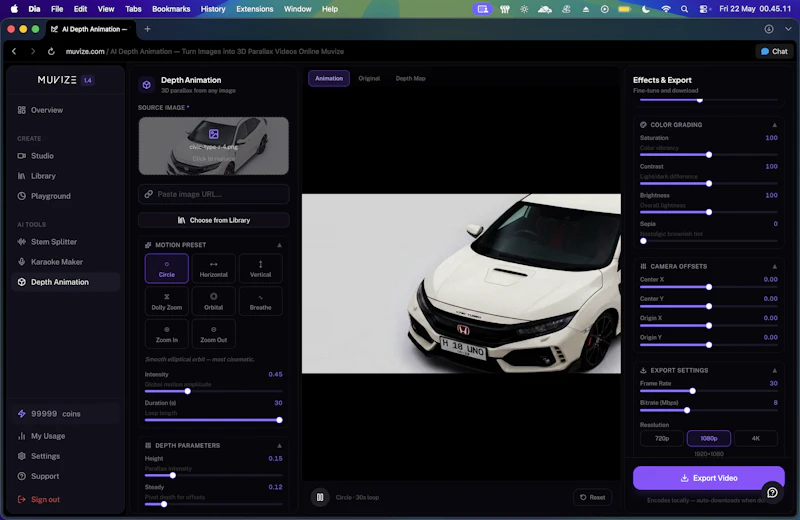
Task: Click the Frame Rate slider handle
Action: coord(692,391)
